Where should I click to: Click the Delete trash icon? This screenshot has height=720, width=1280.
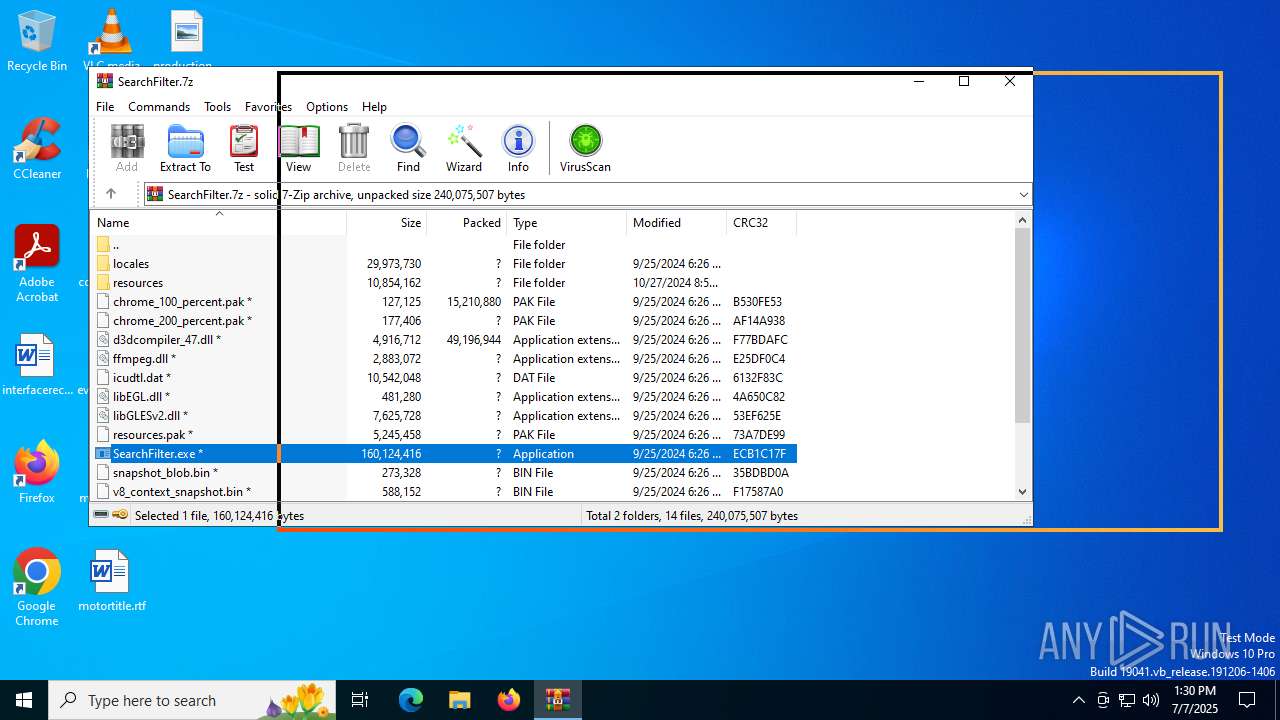(x=354, y=148)
